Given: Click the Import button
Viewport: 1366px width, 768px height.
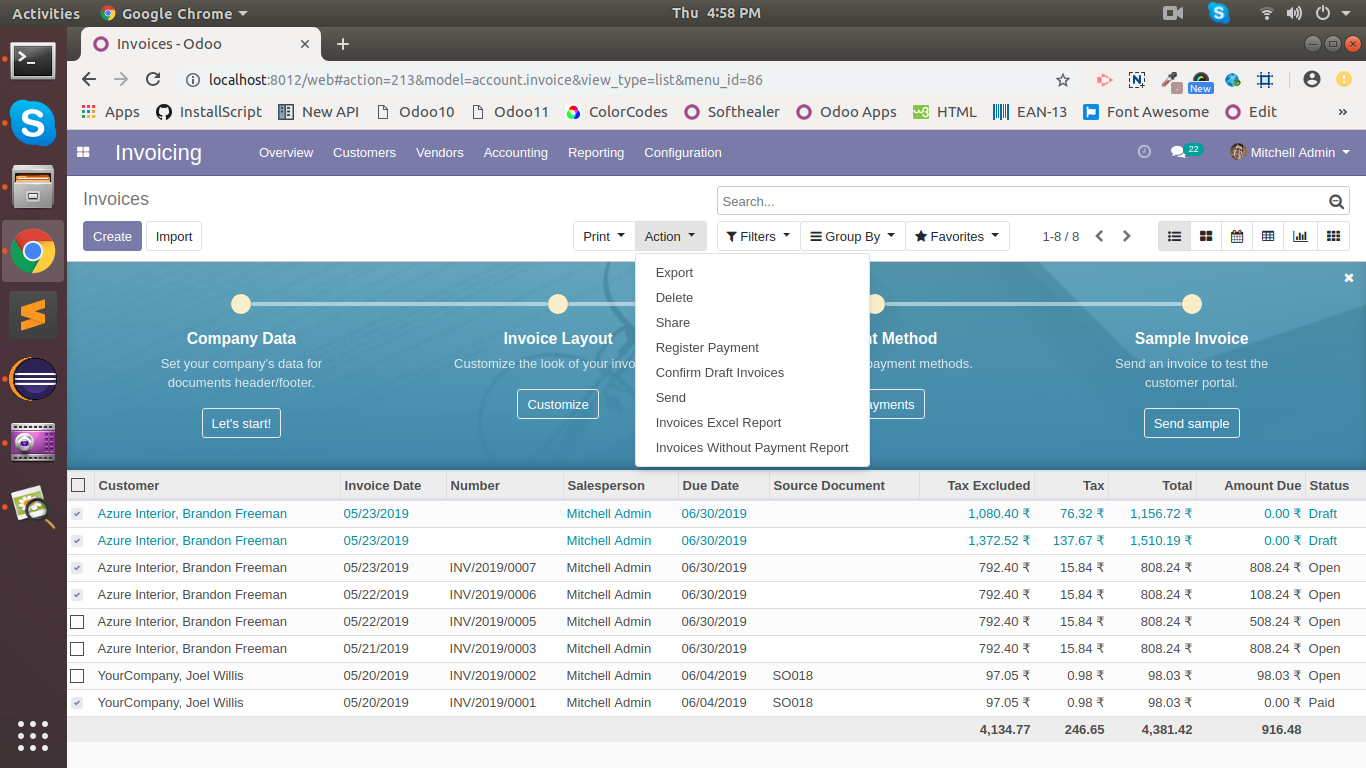Looking at the screenshot, I should [x=174, y=236].
